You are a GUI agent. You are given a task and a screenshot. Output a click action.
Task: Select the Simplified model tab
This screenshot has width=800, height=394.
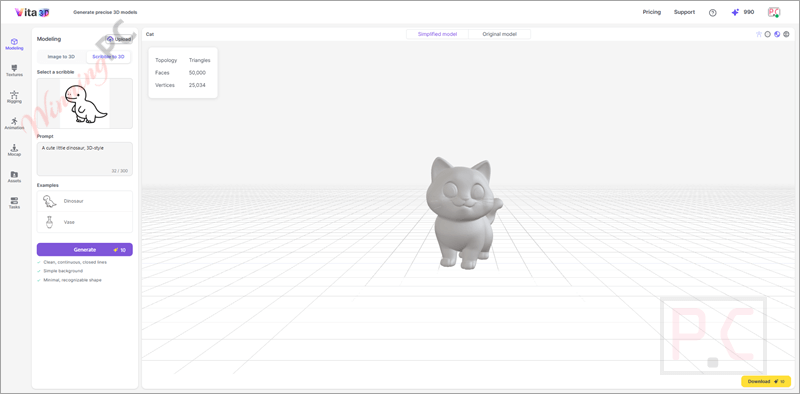click(437, 34)
